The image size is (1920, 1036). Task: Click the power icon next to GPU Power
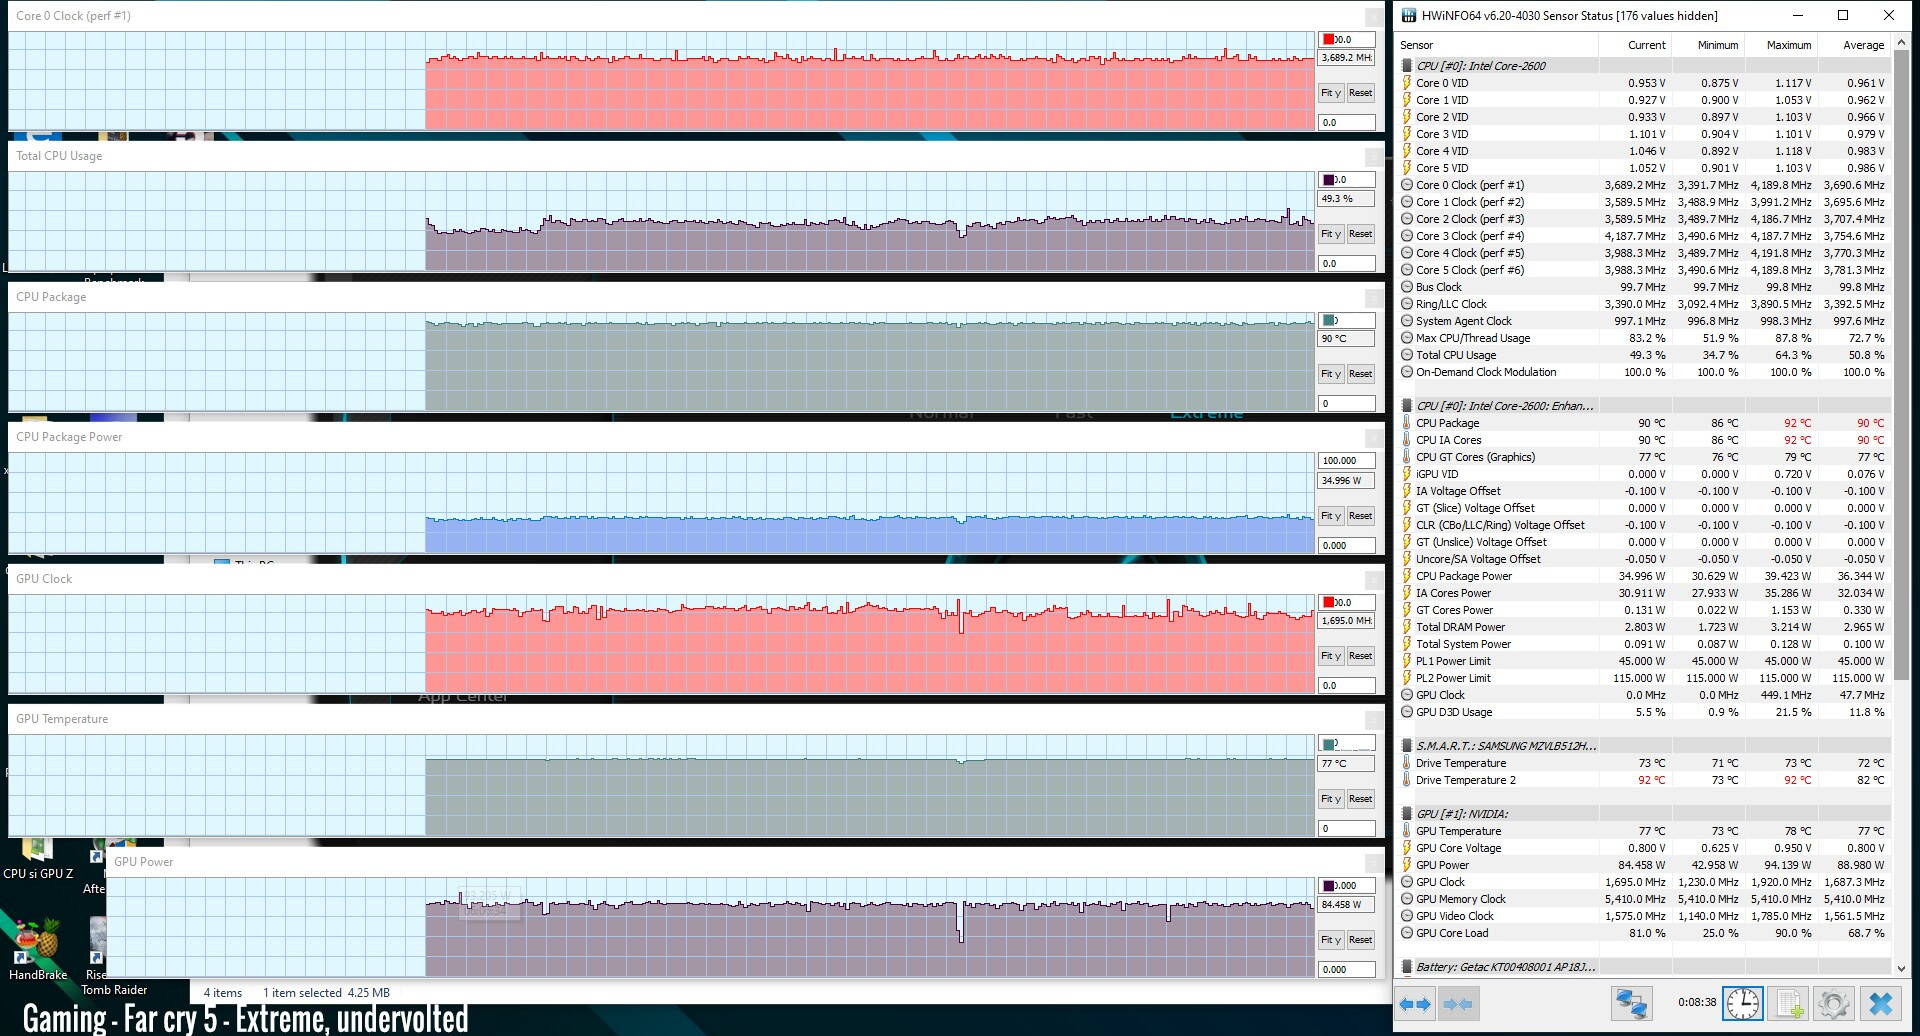click(x=1407, y=865)
